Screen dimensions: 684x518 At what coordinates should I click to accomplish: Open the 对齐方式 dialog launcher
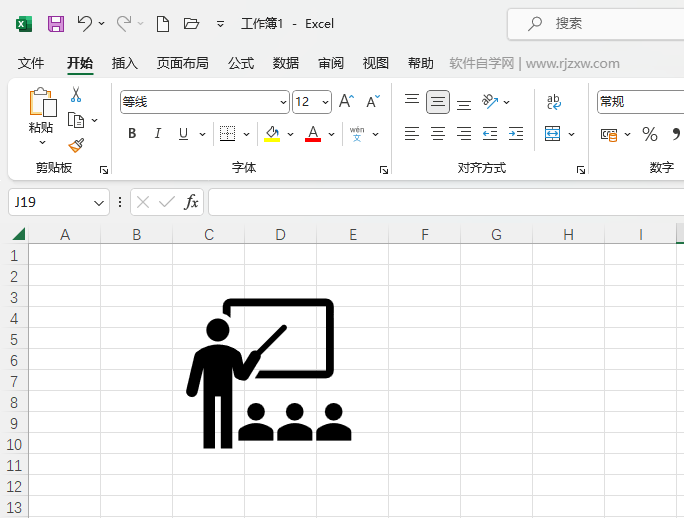(x=581, y=170)
